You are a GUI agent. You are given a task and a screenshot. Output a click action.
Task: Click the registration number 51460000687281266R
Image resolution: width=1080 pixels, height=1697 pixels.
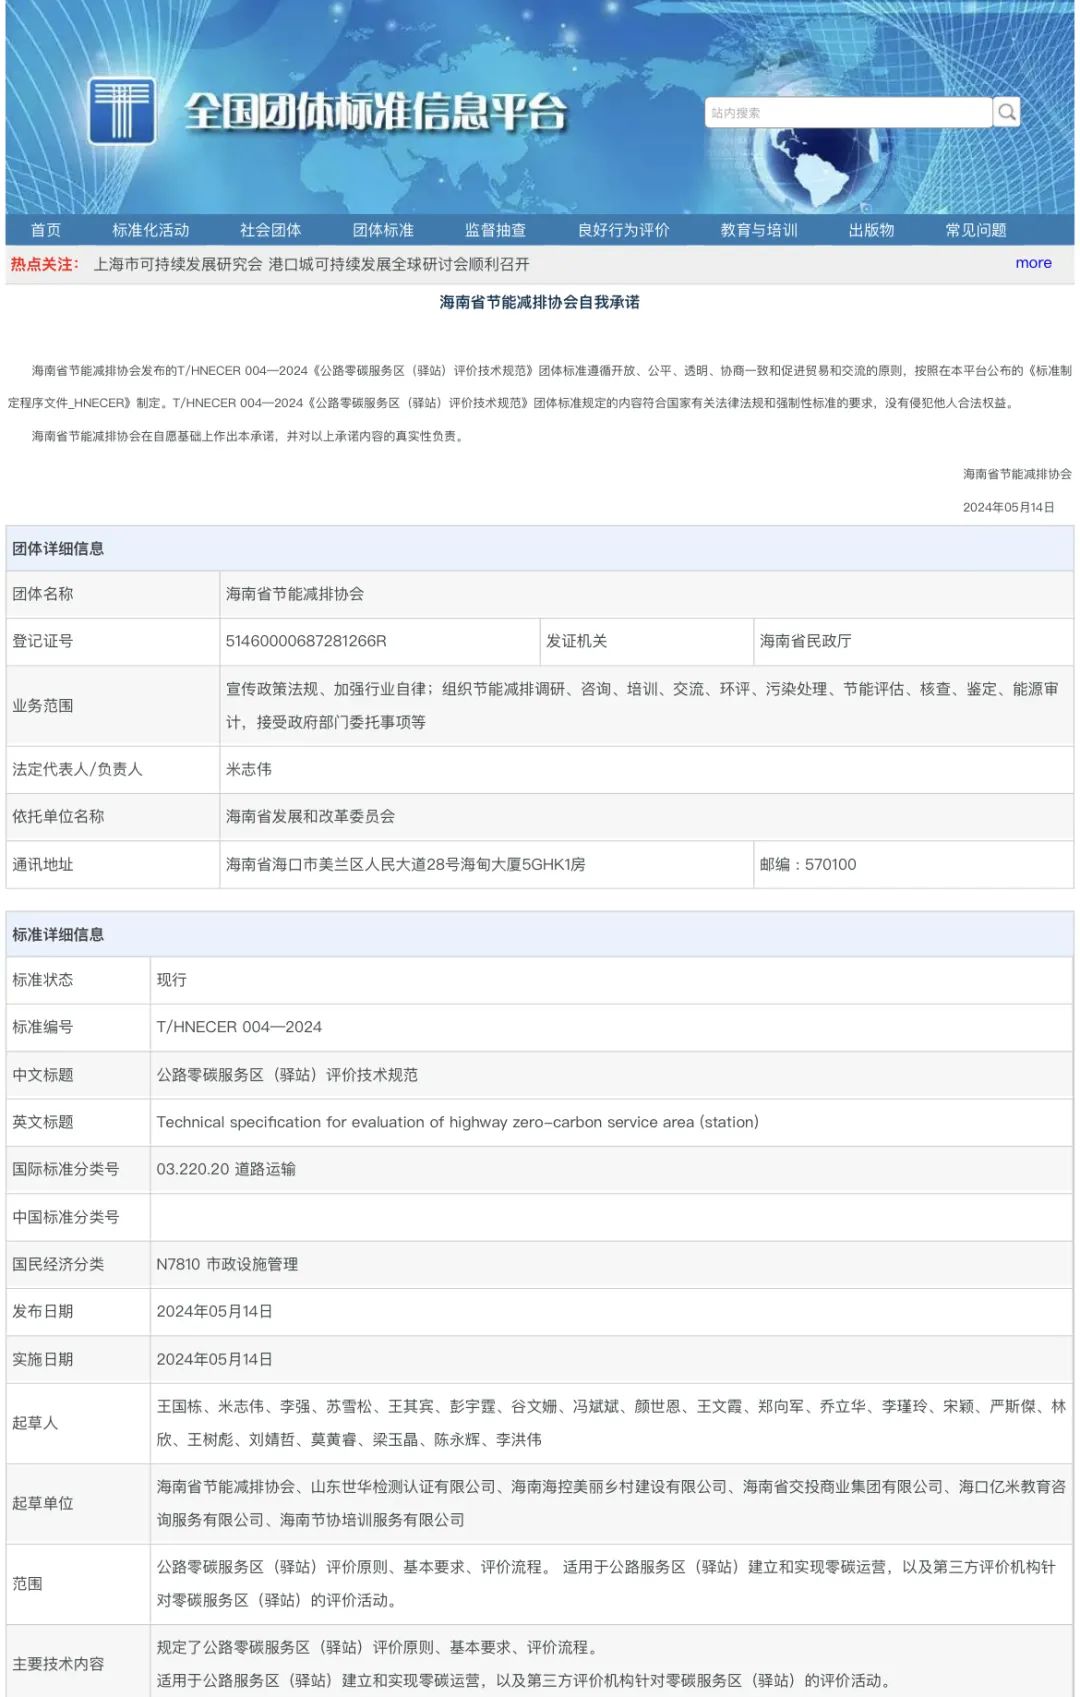tap(306, 641)
